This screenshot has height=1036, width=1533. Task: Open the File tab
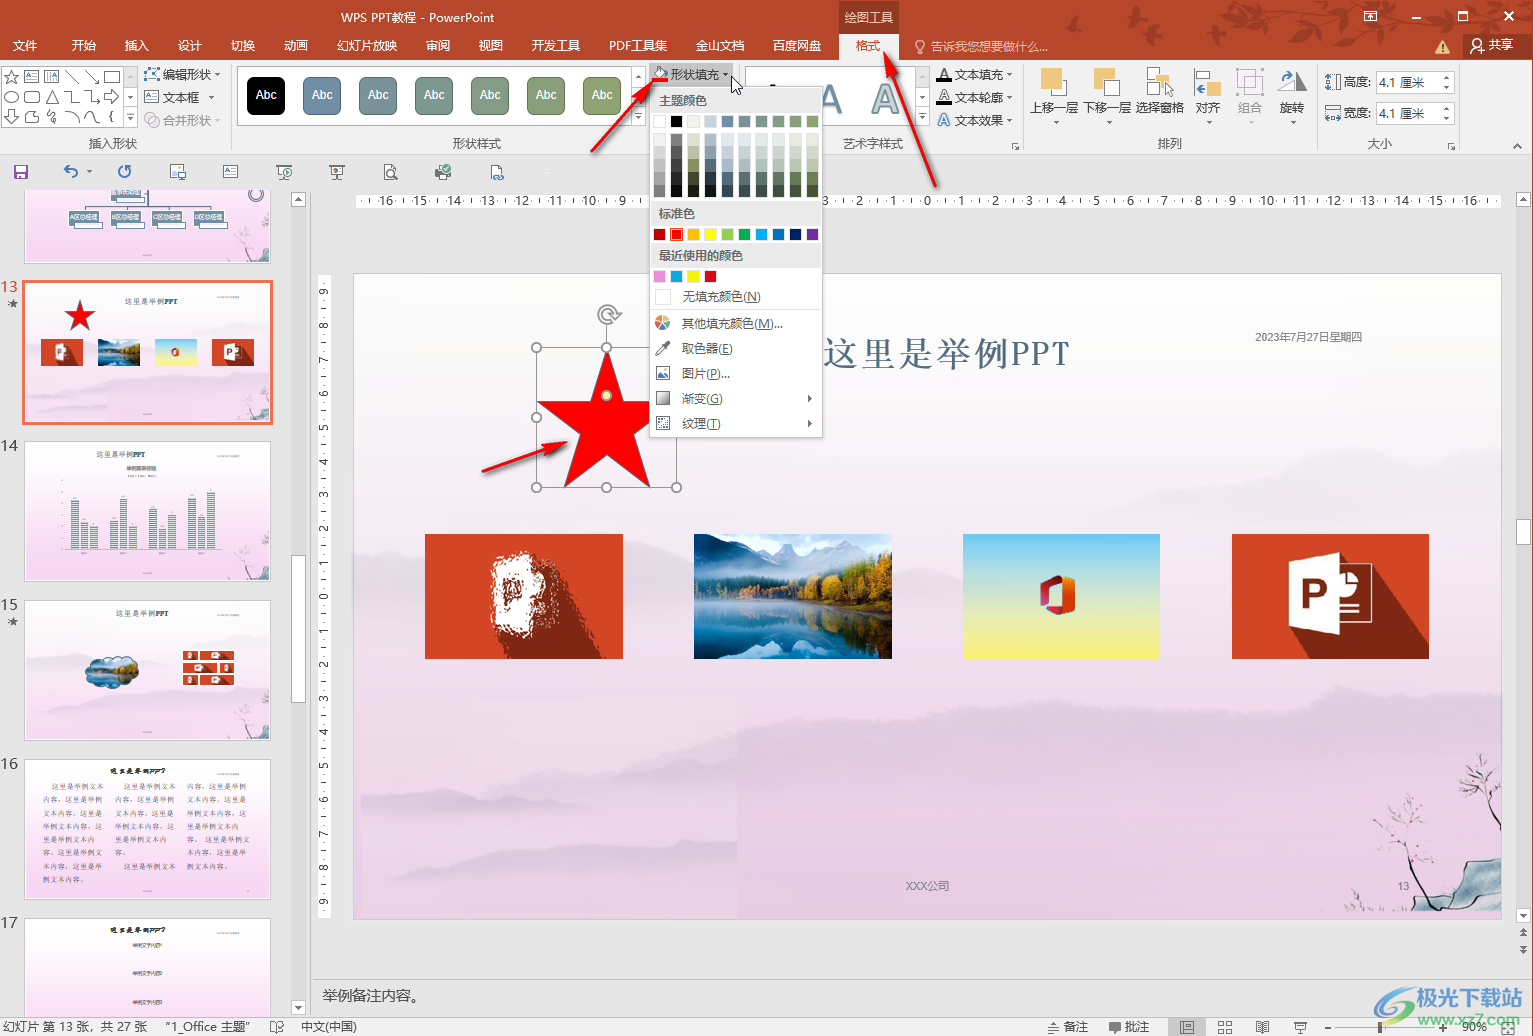click(x=25, y=46)
